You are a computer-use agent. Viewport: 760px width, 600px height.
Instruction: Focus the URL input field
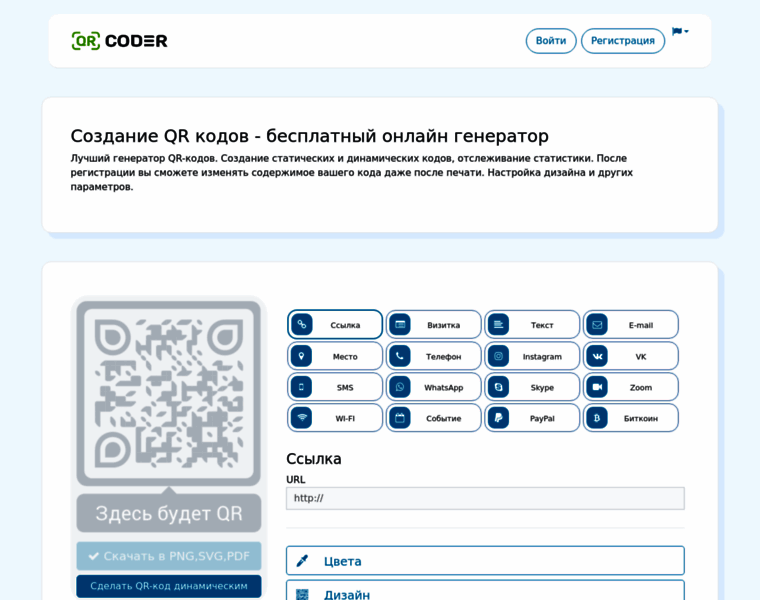[x=485, y=498]
